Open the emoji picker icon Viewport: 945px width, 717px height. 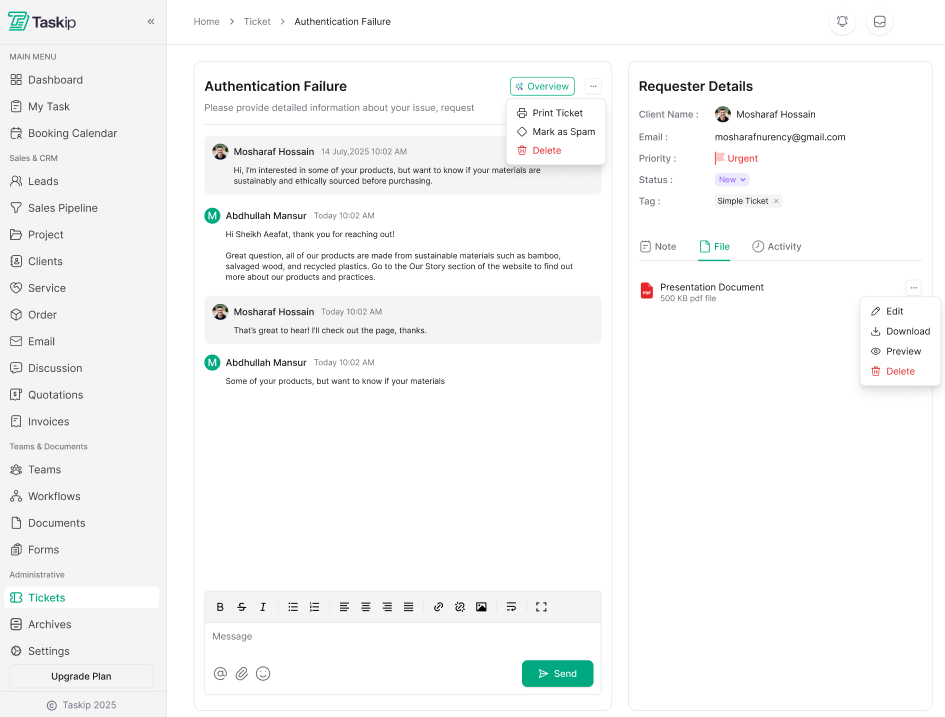[263, 674]
